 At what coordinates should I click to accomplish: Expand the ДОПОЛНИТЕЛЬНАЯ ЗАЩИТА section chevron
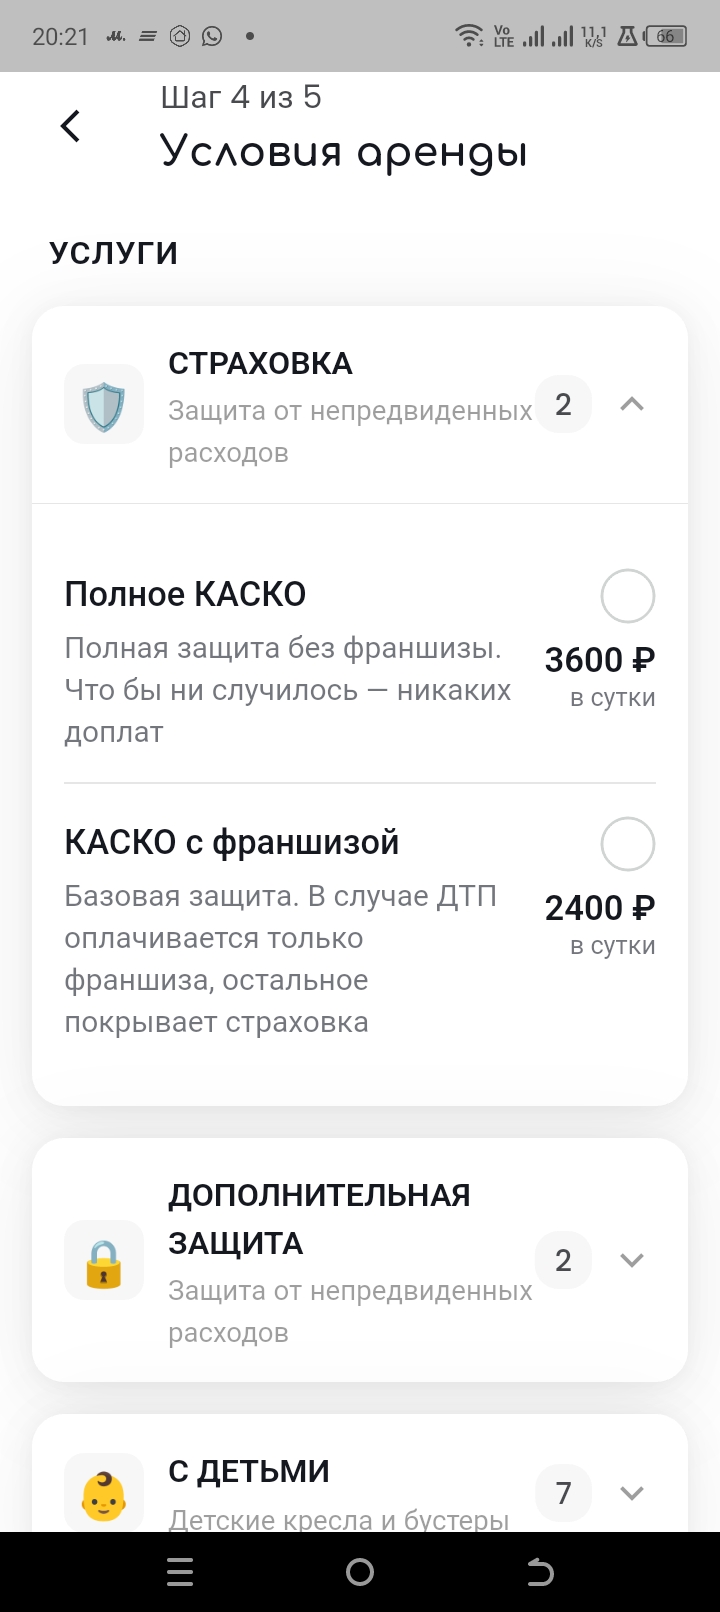(631, 1260)
